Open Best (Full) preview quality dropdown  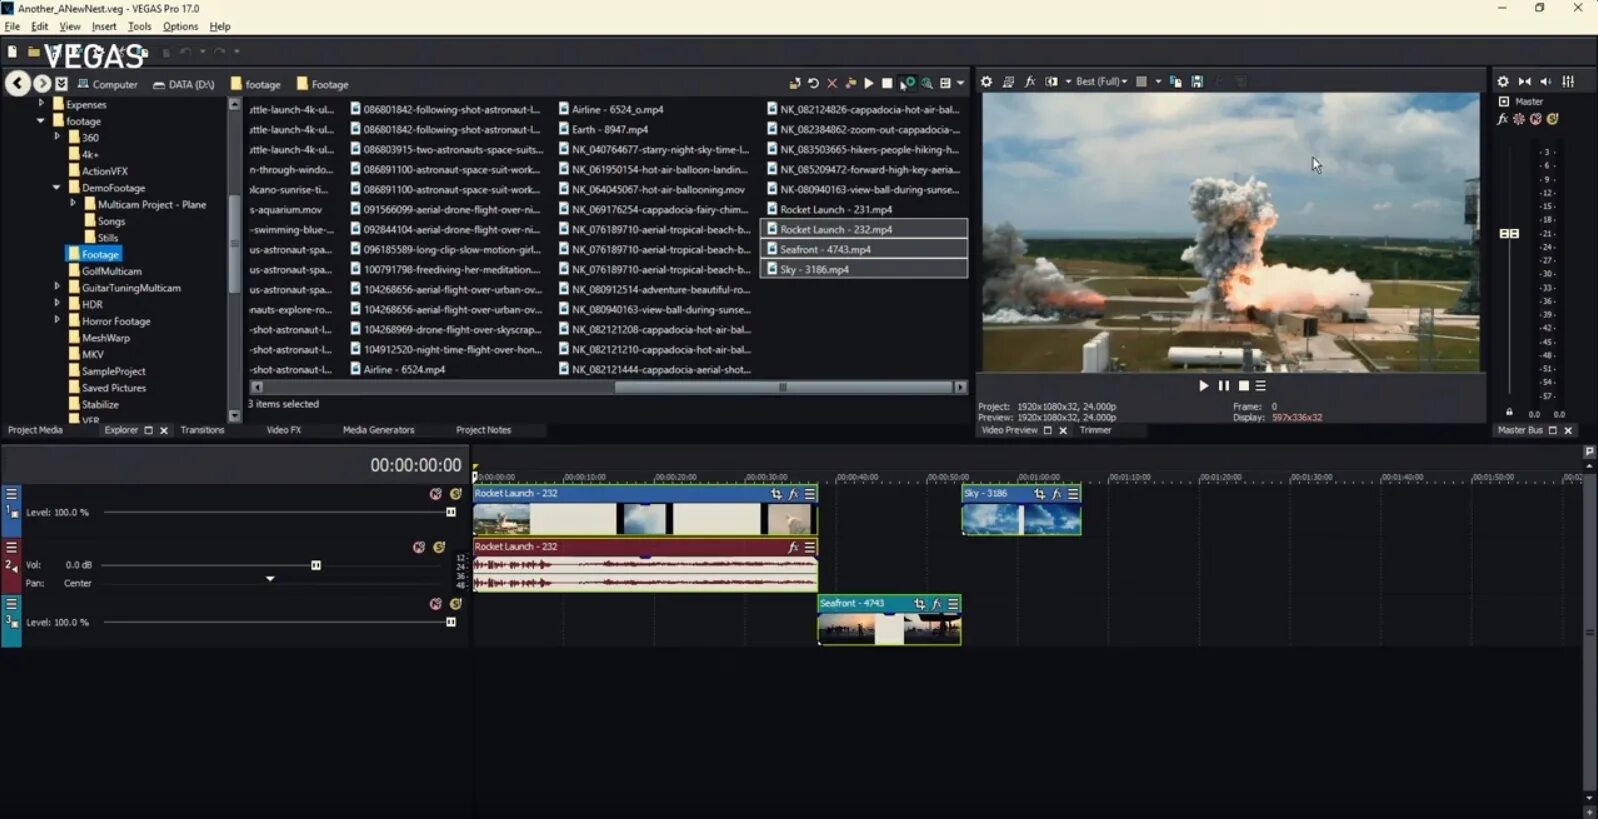(1101, 82)
